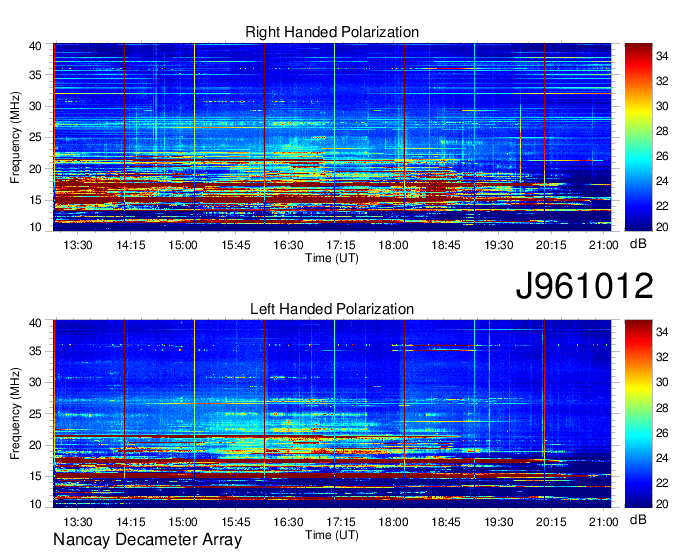Click "26" label on upper dB color bar
The height and width of the screenshot is (552, 680).
662,156
